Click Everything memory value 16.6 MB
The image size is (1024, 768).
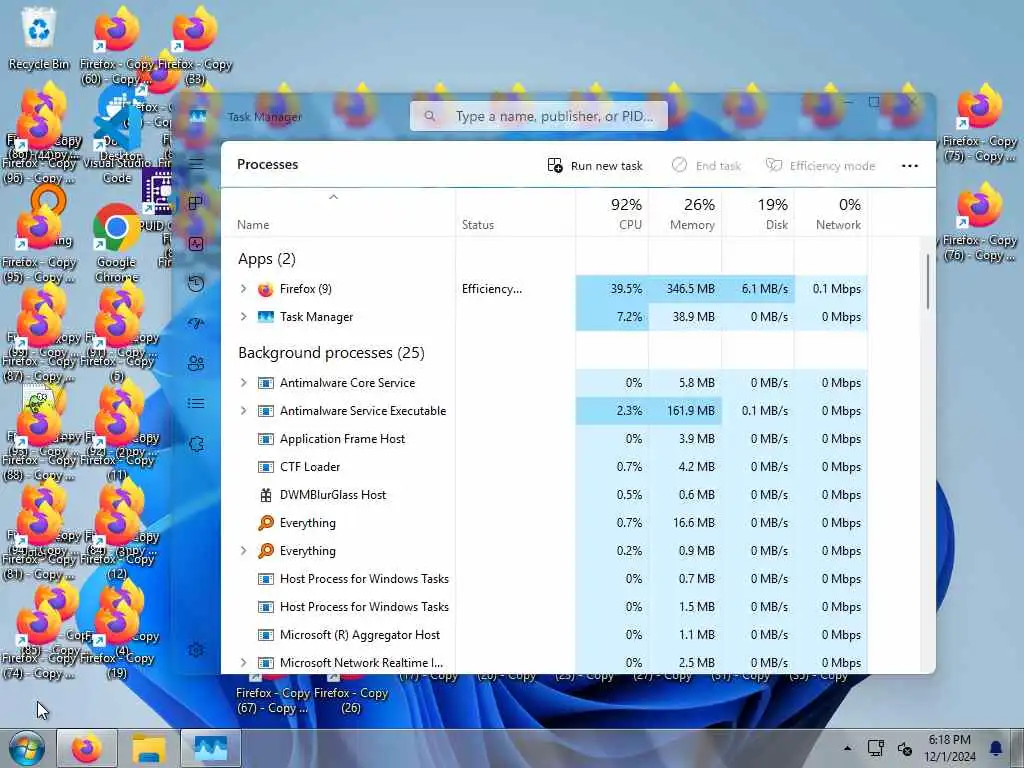coord(694,523)
